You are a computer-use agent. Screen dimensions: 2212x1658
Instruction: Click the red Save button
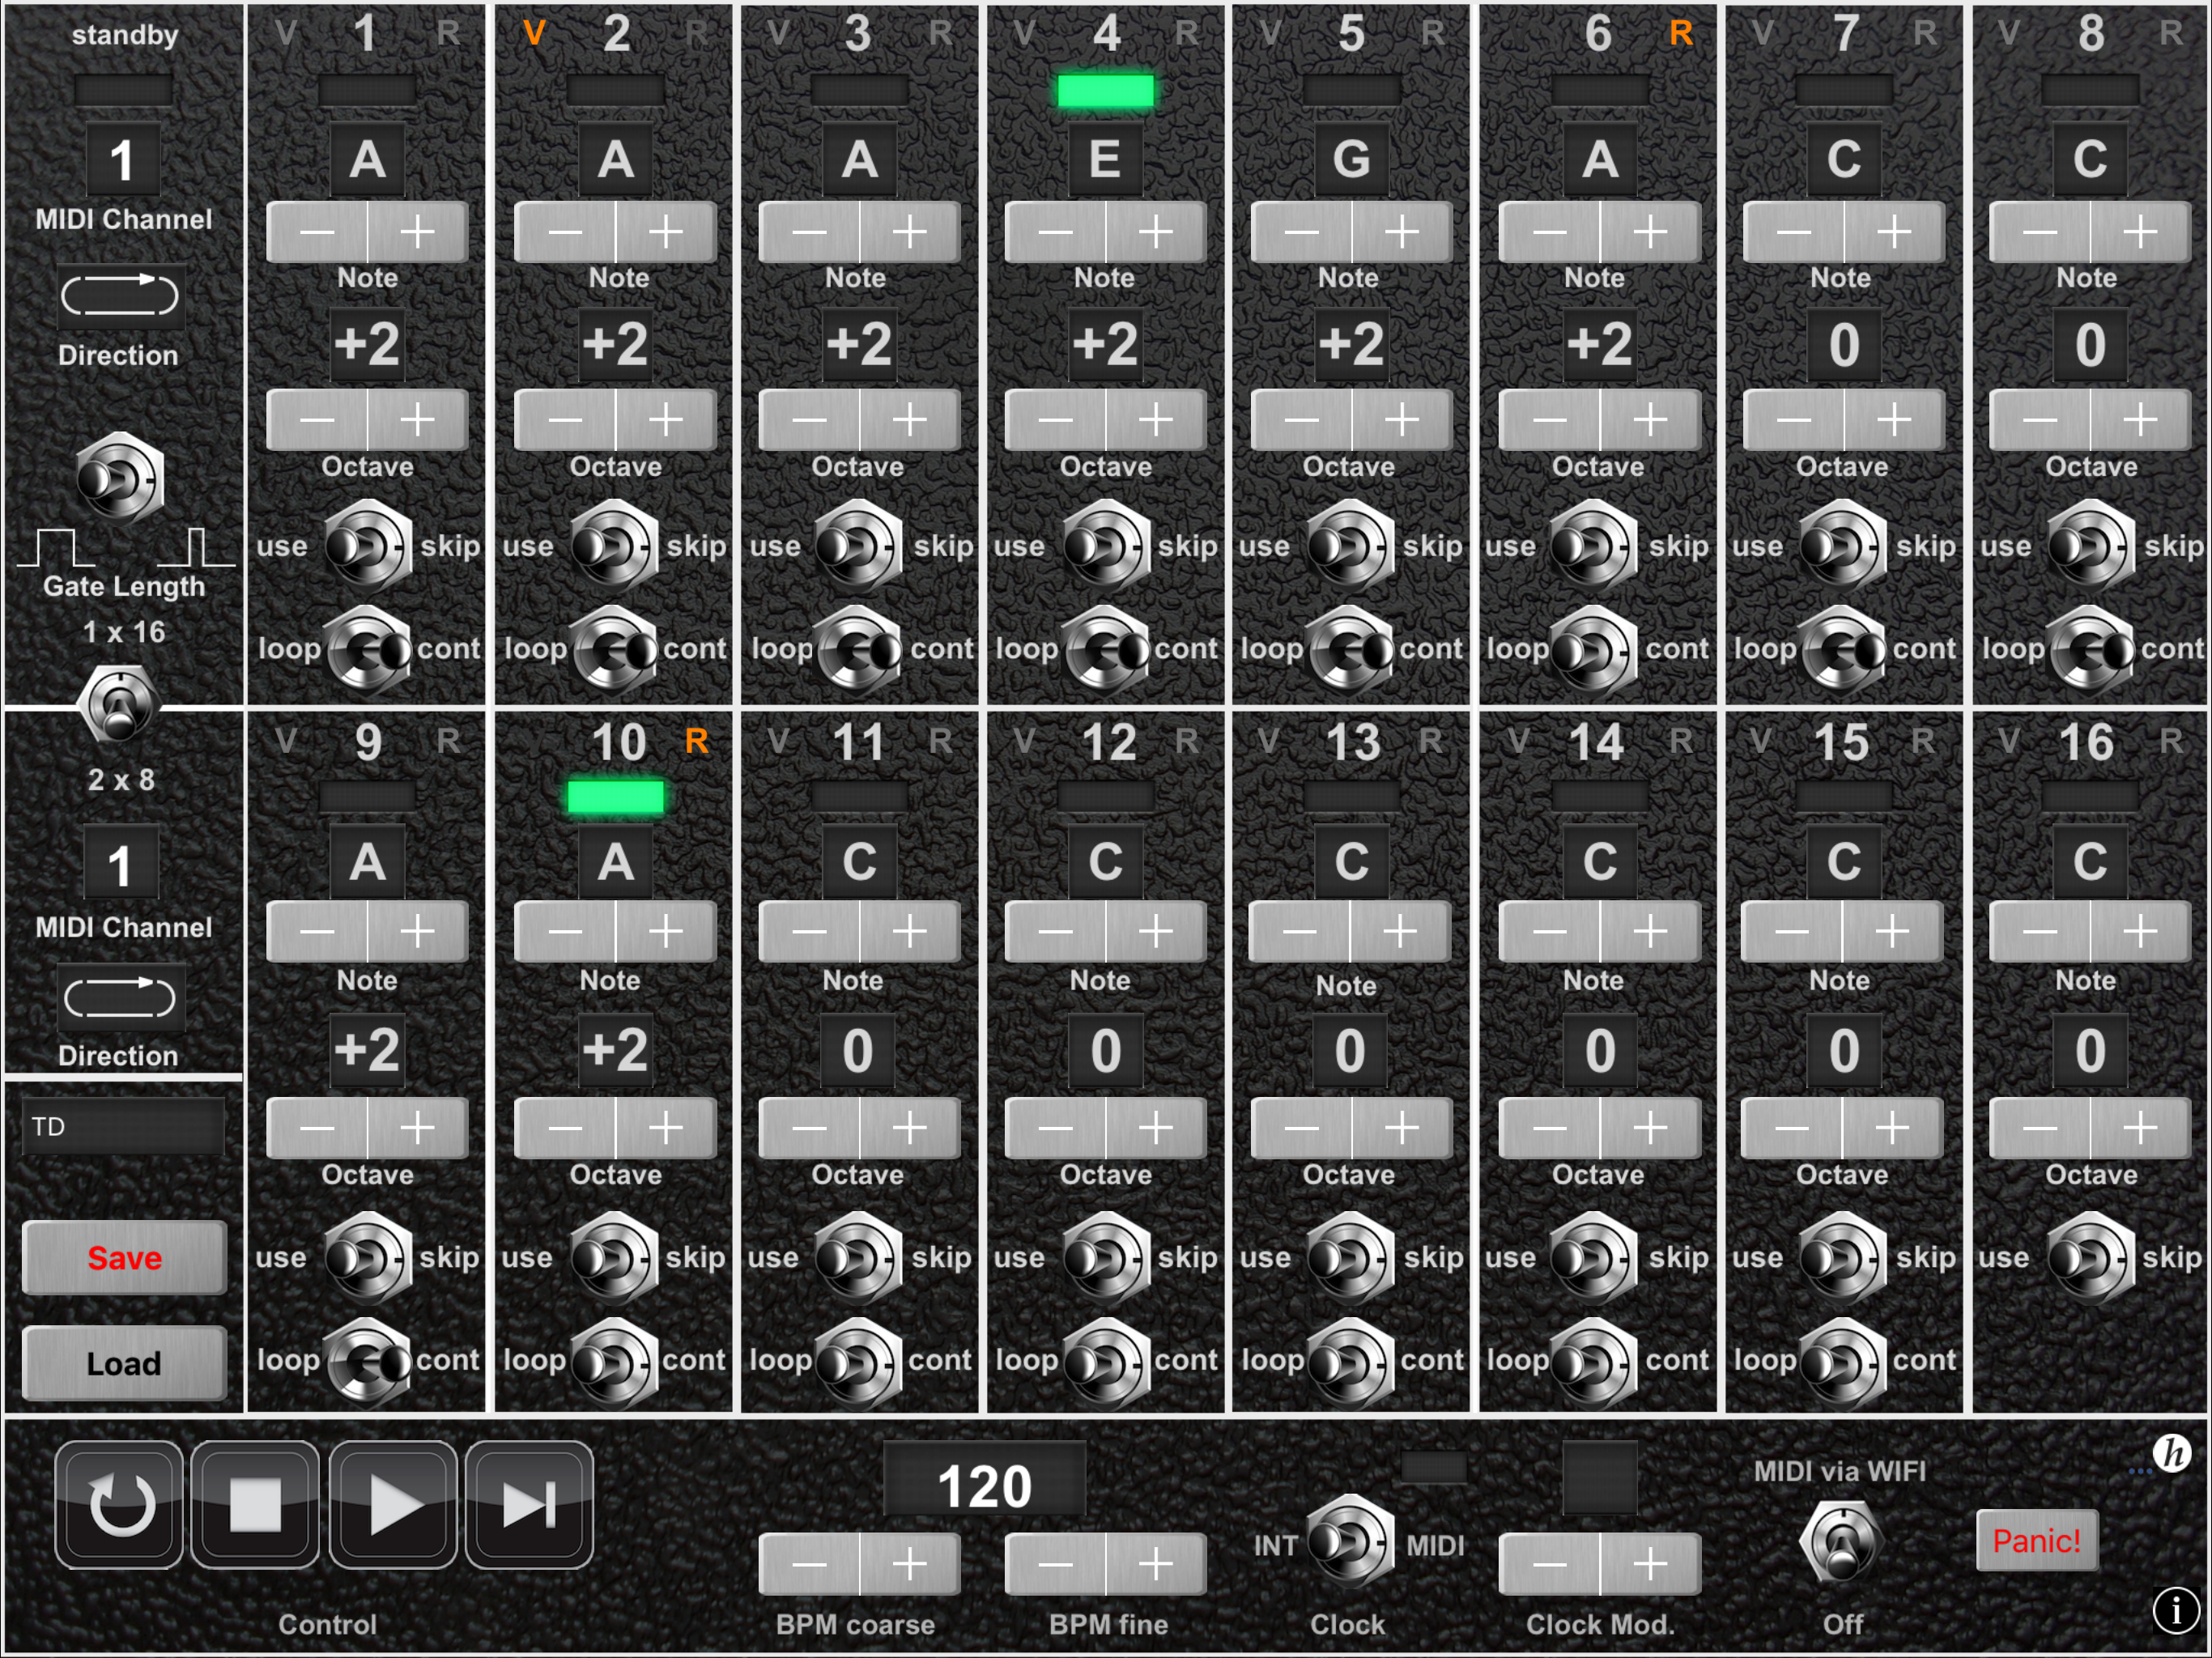pyautogui.click(x=124, y=1258)
